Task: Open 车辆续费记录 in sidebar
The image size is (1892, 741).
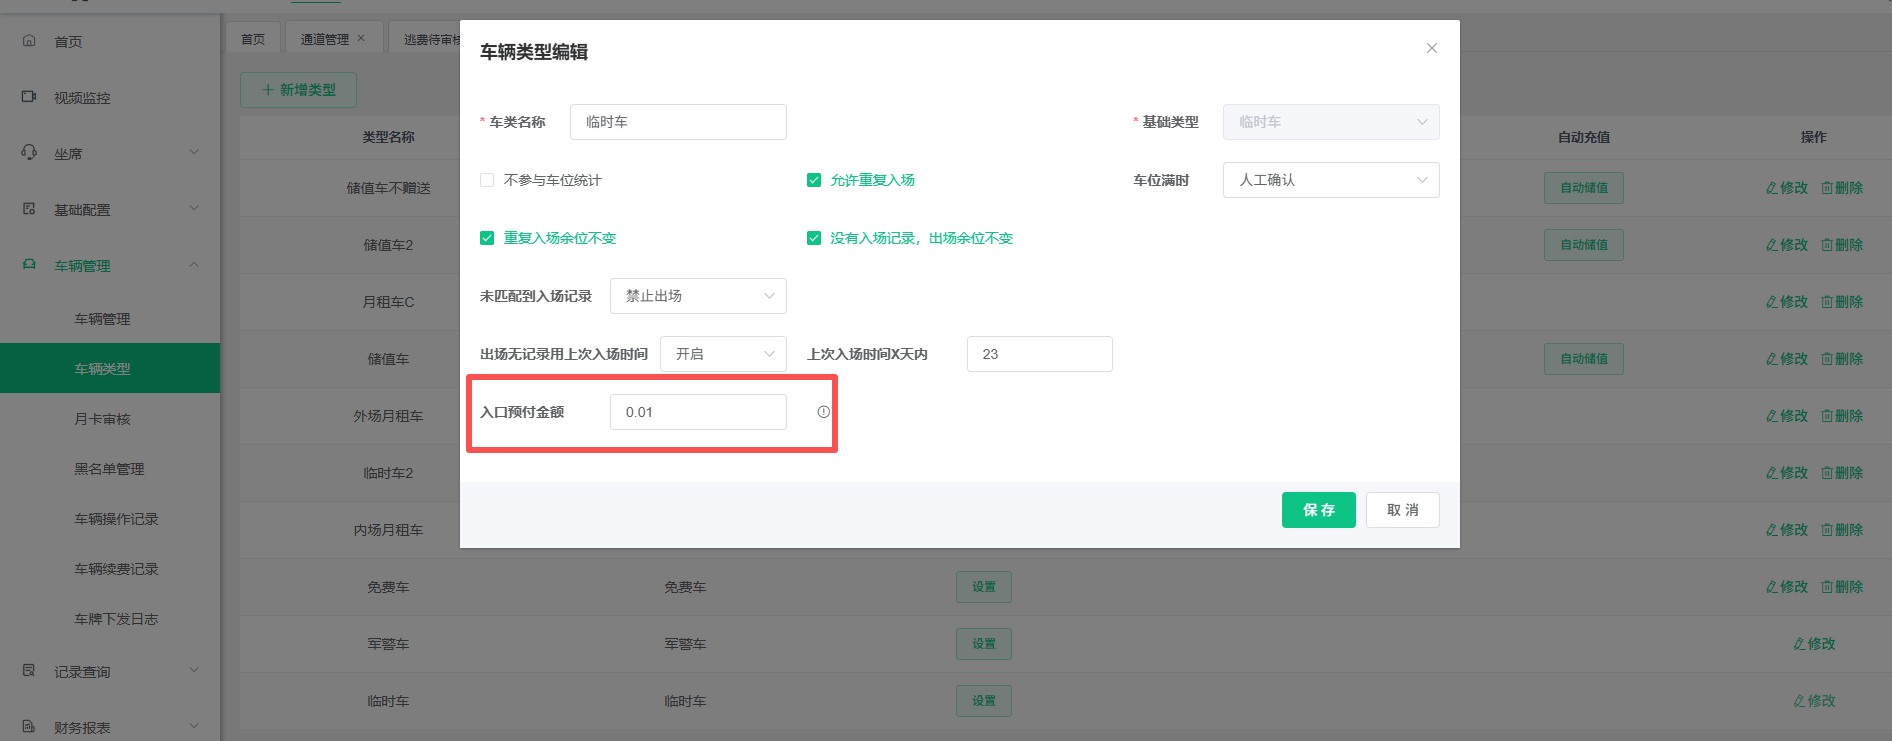Action: pyautogui.click(x=116, y=569)
